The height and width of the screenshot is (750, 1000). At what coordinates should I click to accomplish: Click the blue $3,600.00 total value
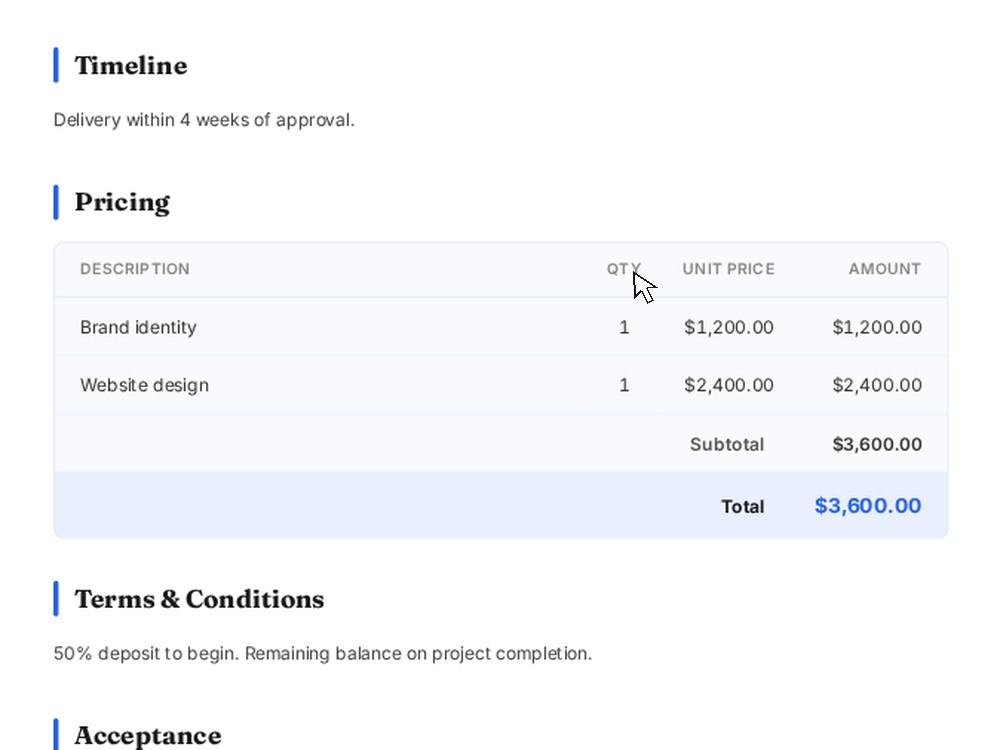868,506
